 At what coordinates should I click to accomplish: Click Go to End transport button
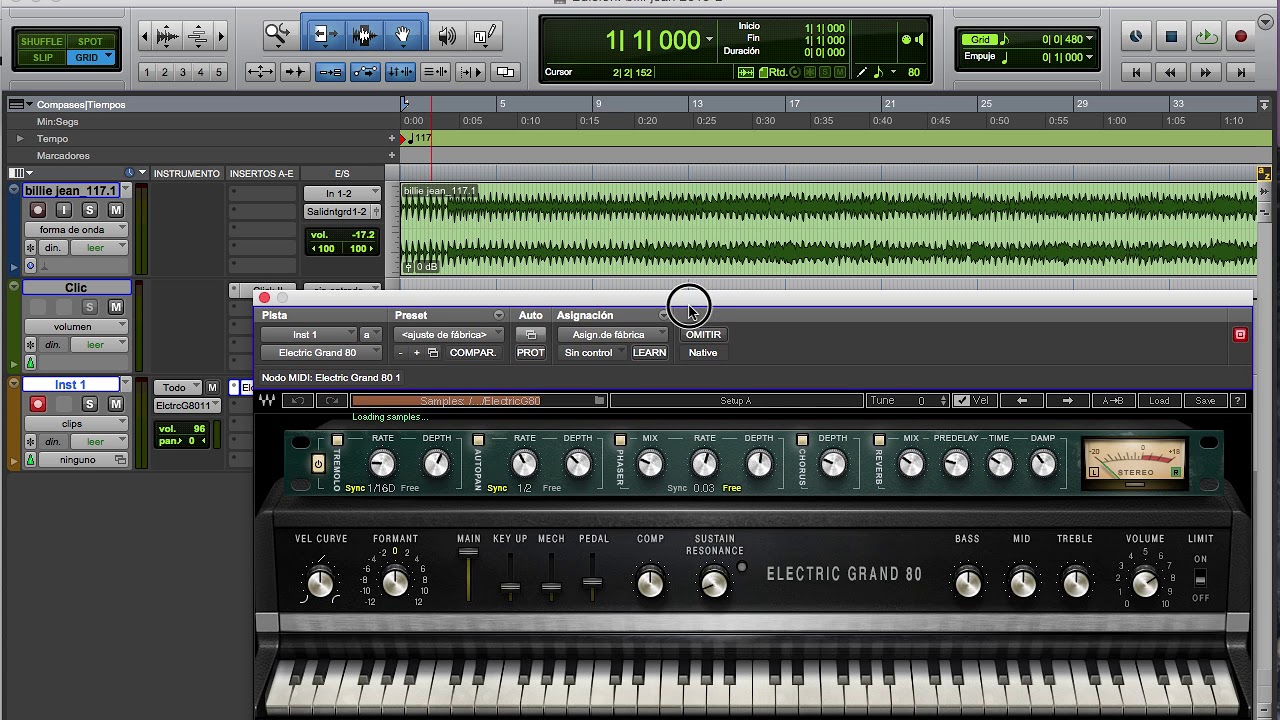1241,72
